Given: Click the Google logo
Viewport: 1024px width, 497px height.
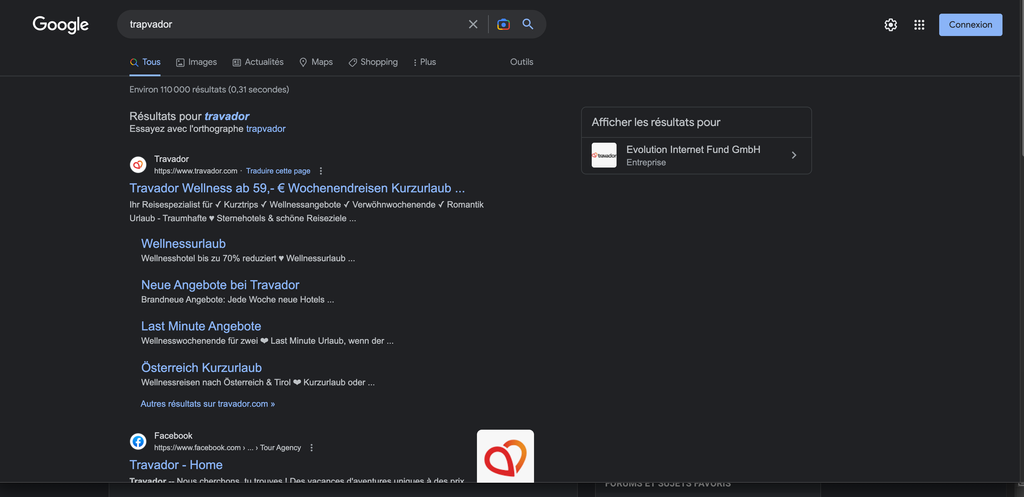Looking at the screenshot, I should tap(61, 25).
